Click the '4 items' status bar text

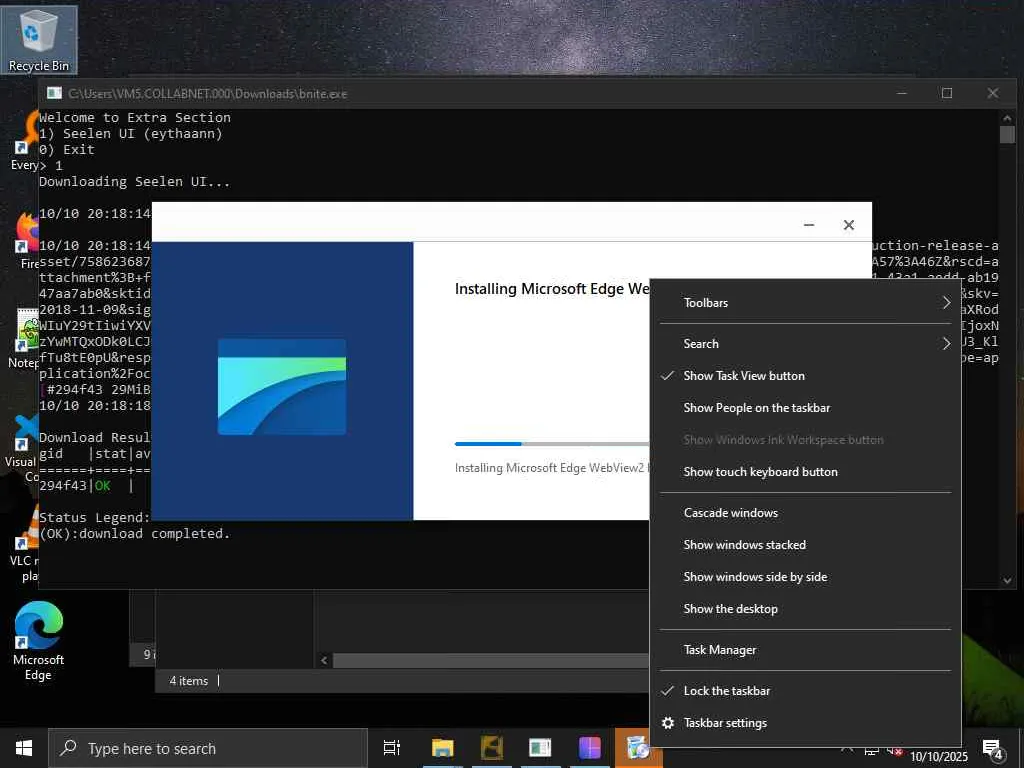(189, 680)
